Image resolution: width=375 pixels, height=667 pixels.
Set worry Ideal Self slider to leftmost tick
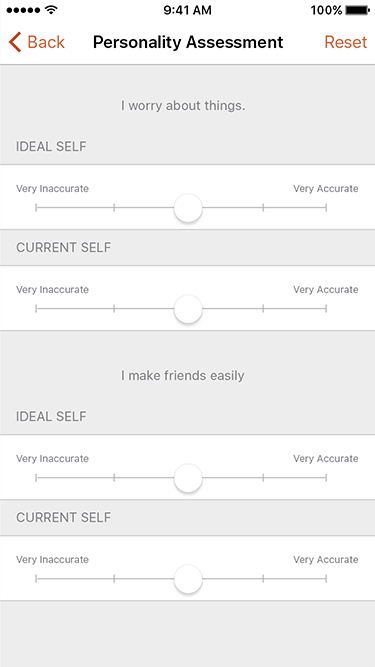tap(36, 208)
